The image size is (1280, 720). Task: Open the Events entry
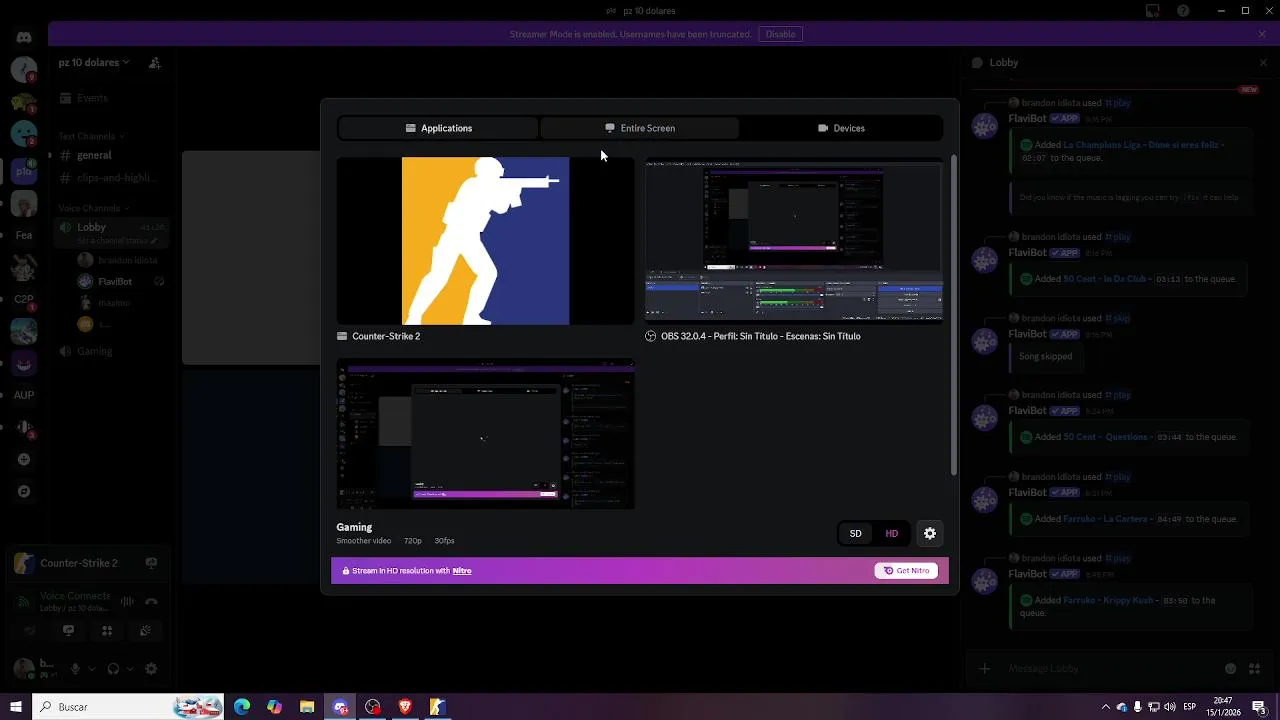coord(110,98)
